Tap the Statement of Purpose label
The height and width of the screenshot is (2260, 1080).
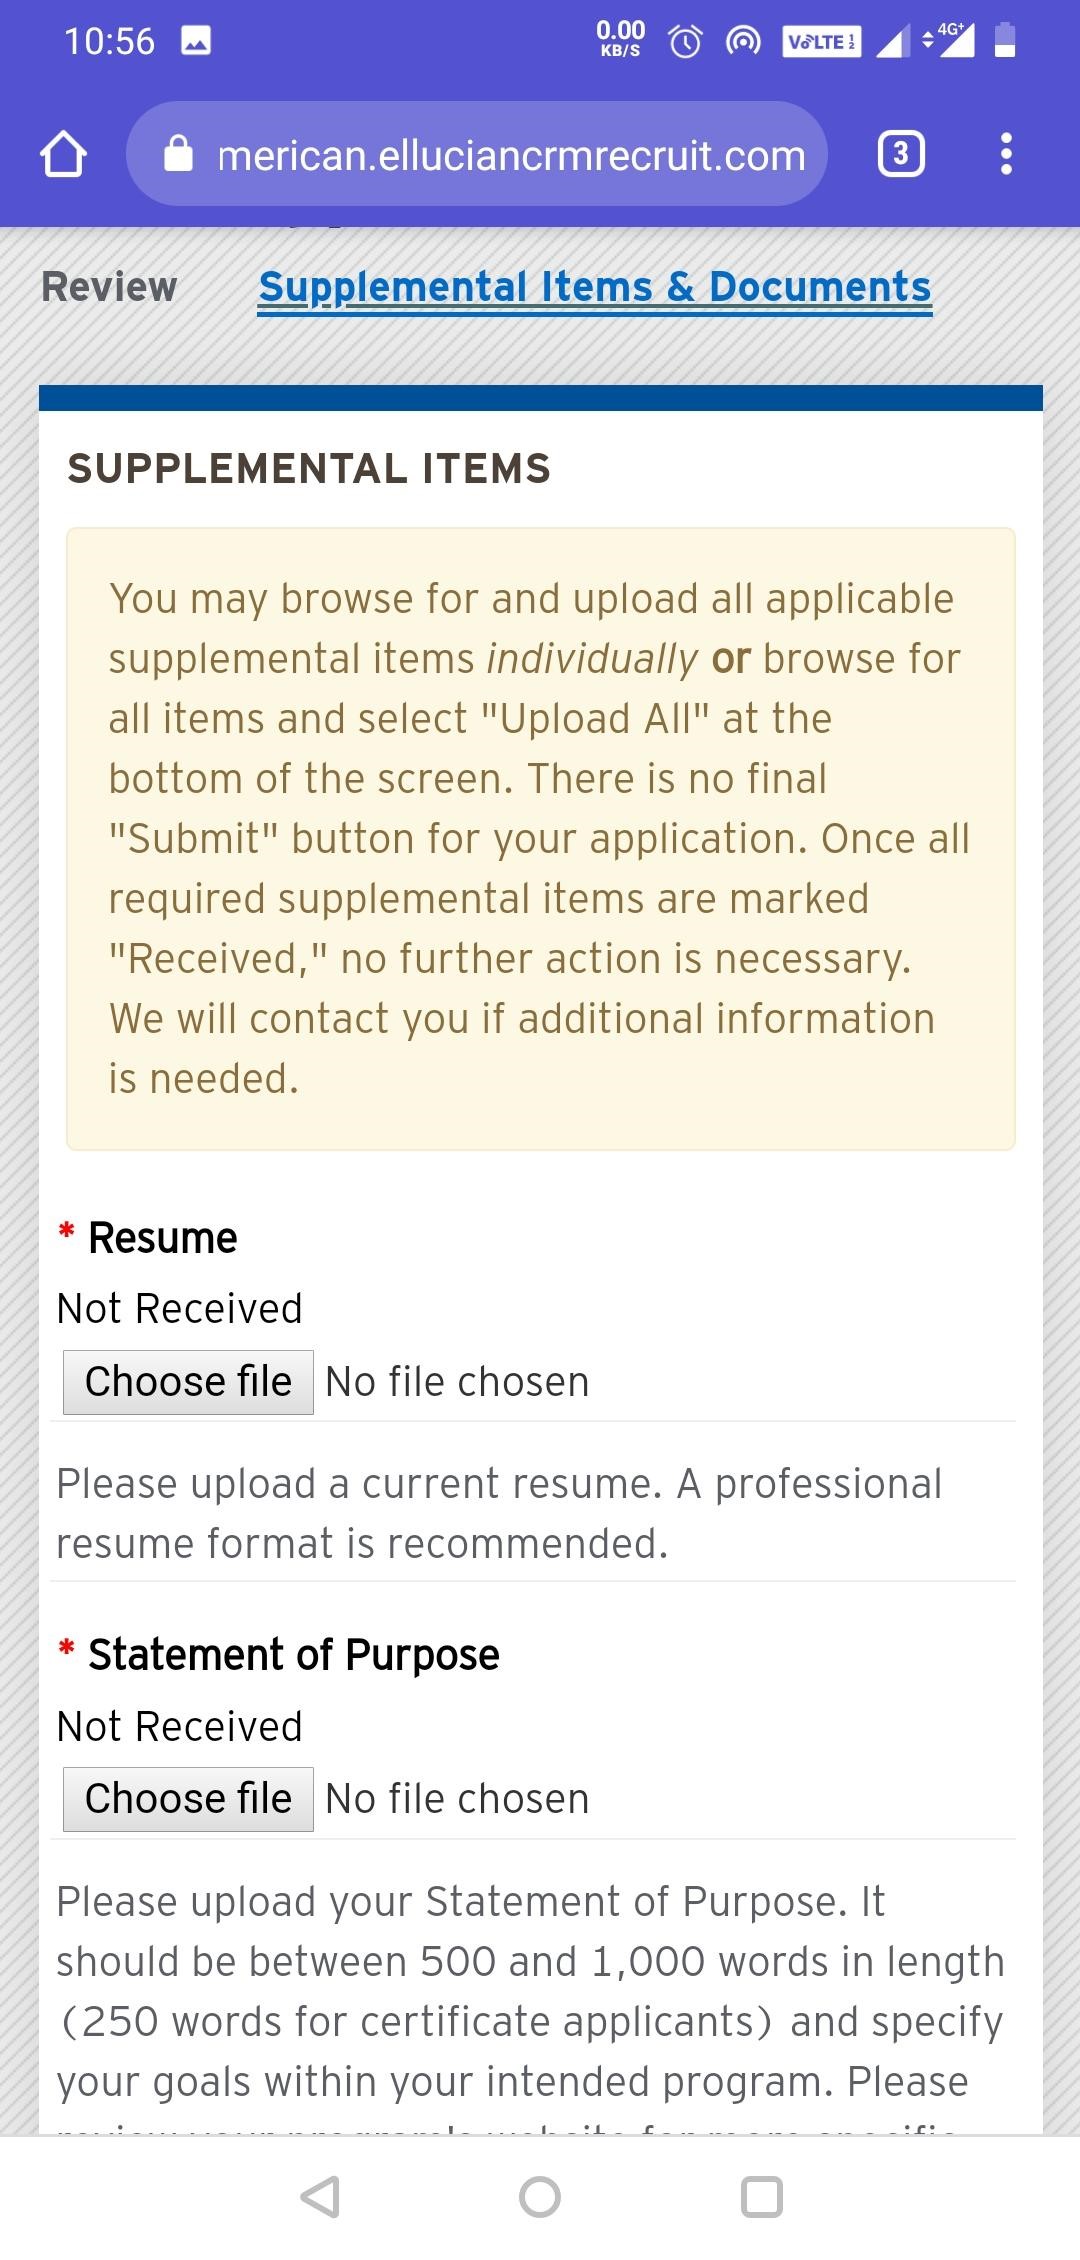[x=293, y=1655]
